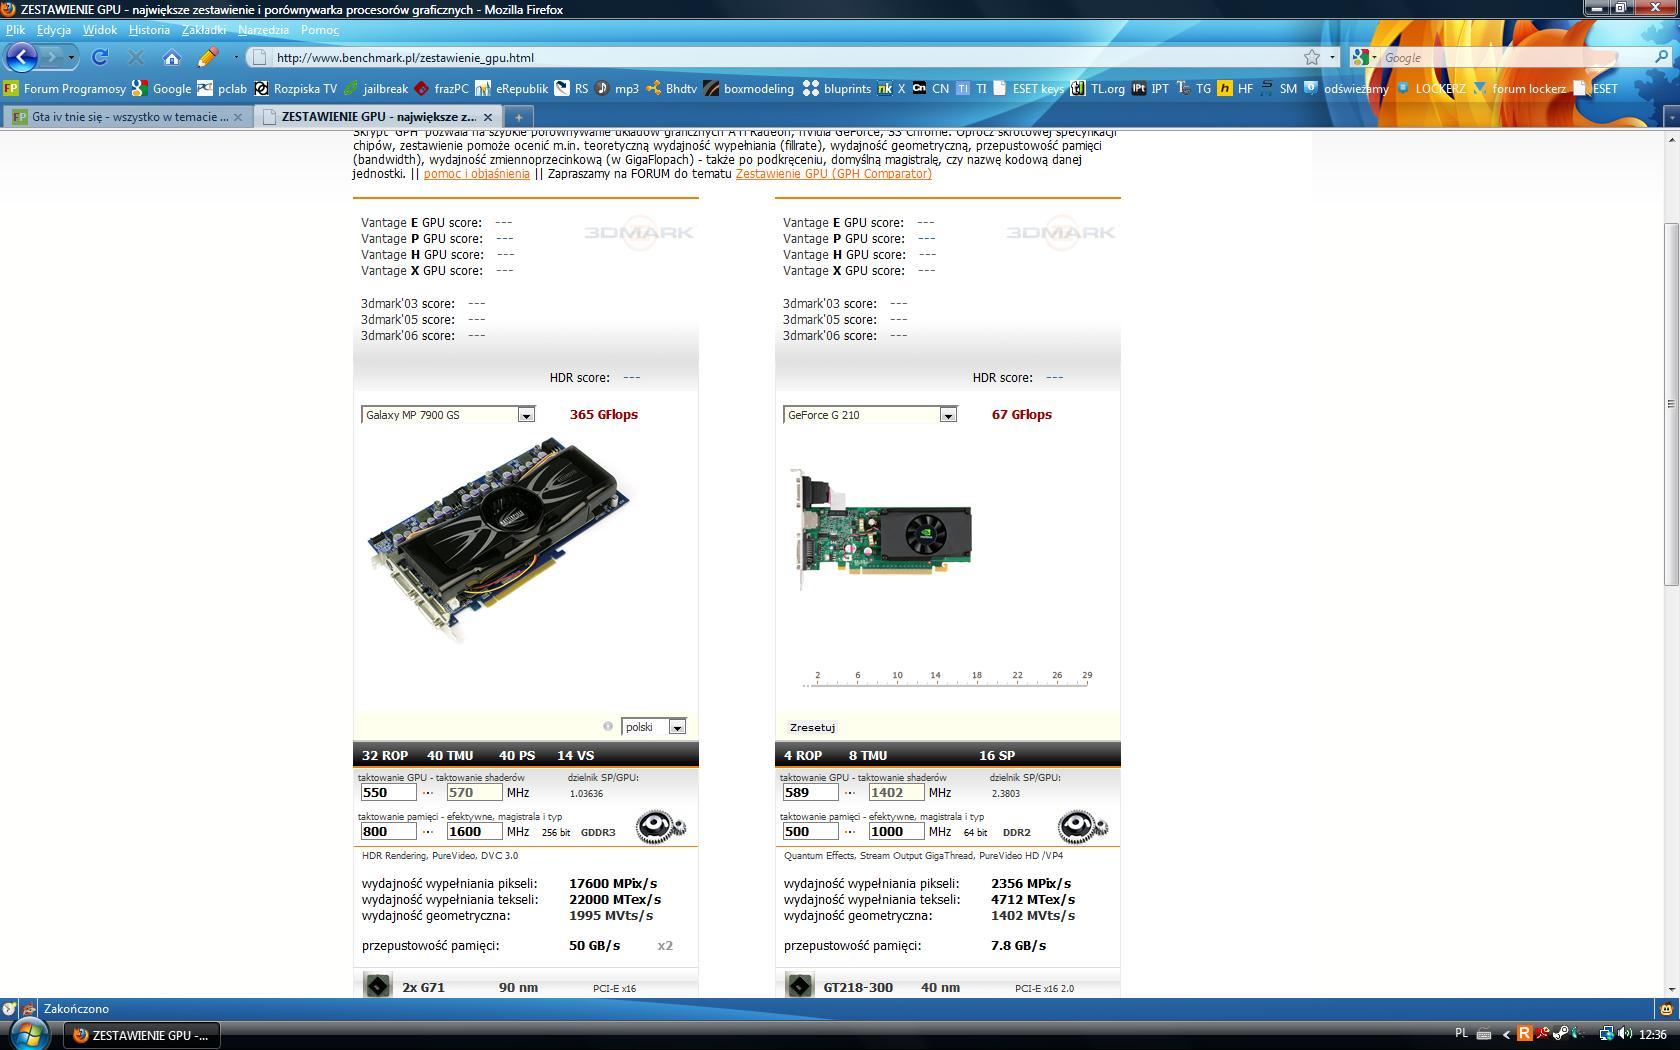
Task: Open the Bhdtv bookmark
Action: point(672,88)
